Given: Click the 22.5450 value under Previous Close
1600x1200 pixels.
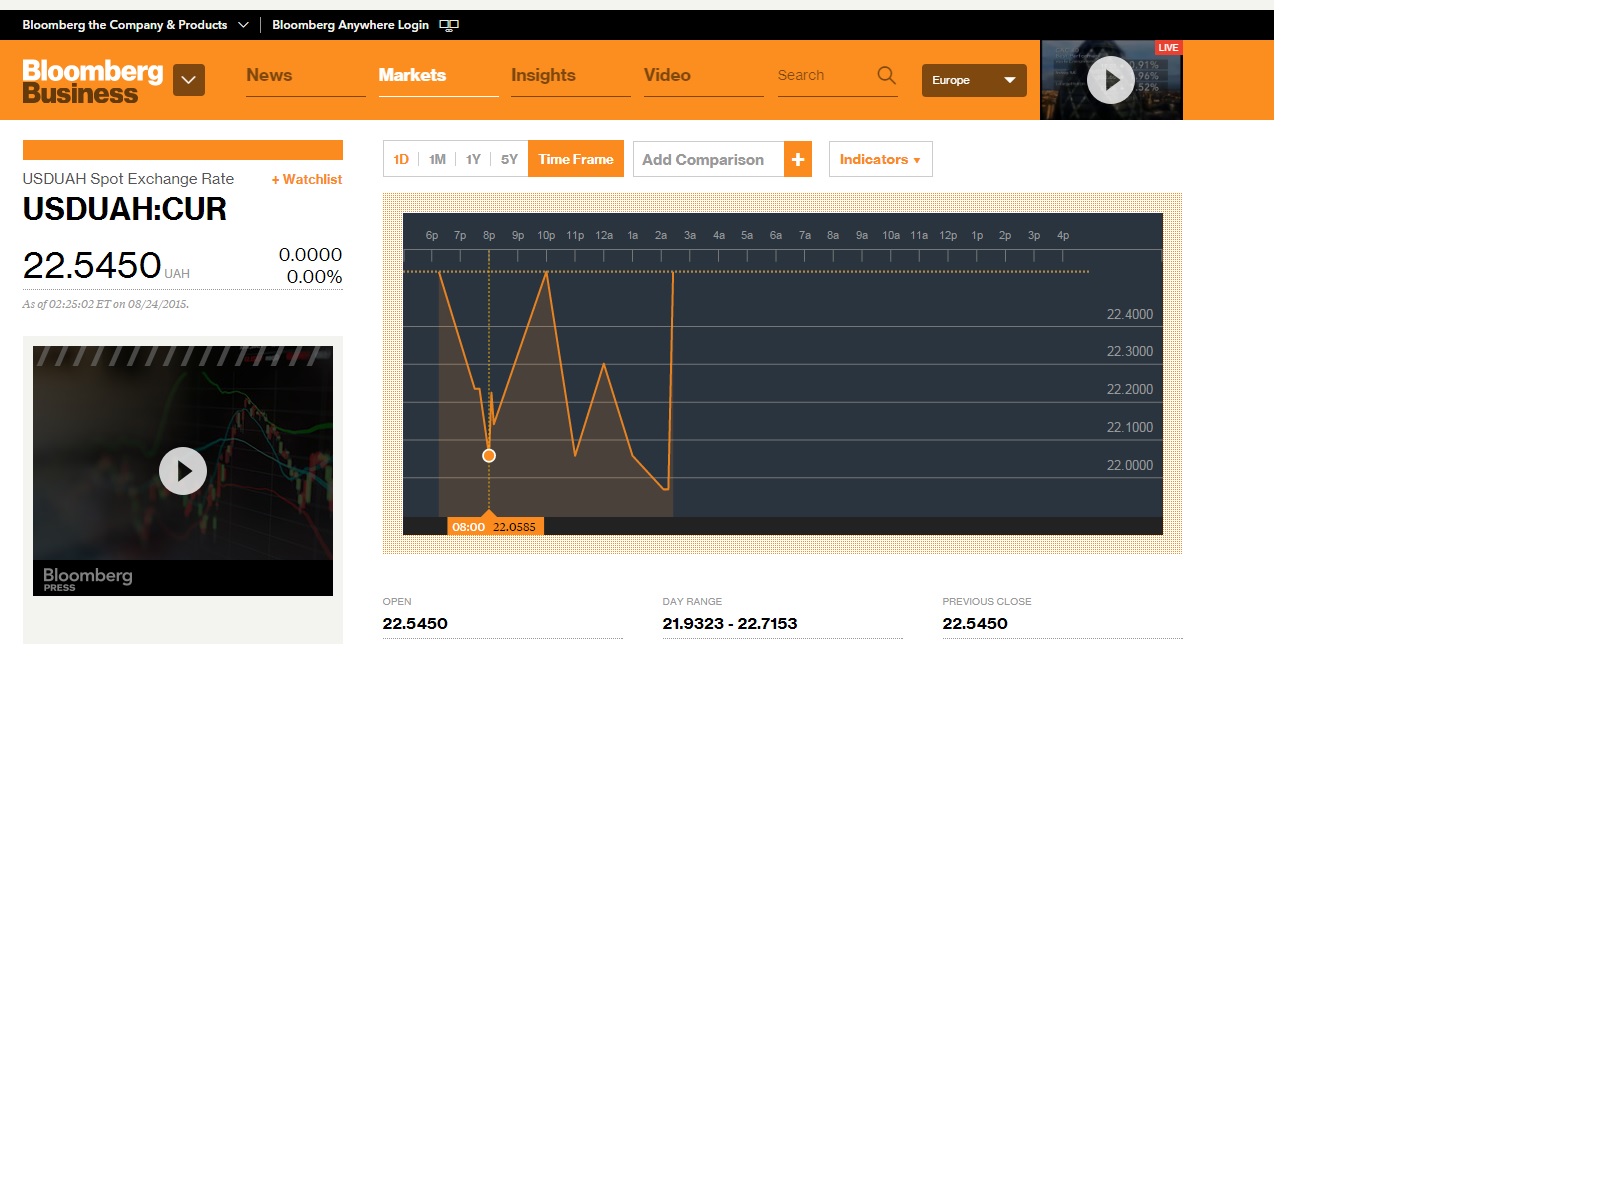Looking at the screenshot, I should [x=975, y=624].
